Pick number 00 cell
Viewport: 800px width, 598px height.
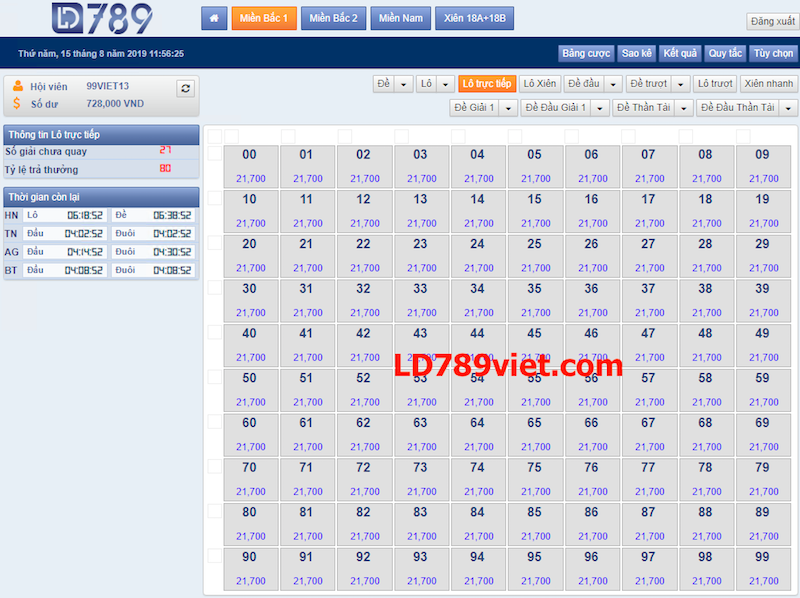(x=251, y=166)
